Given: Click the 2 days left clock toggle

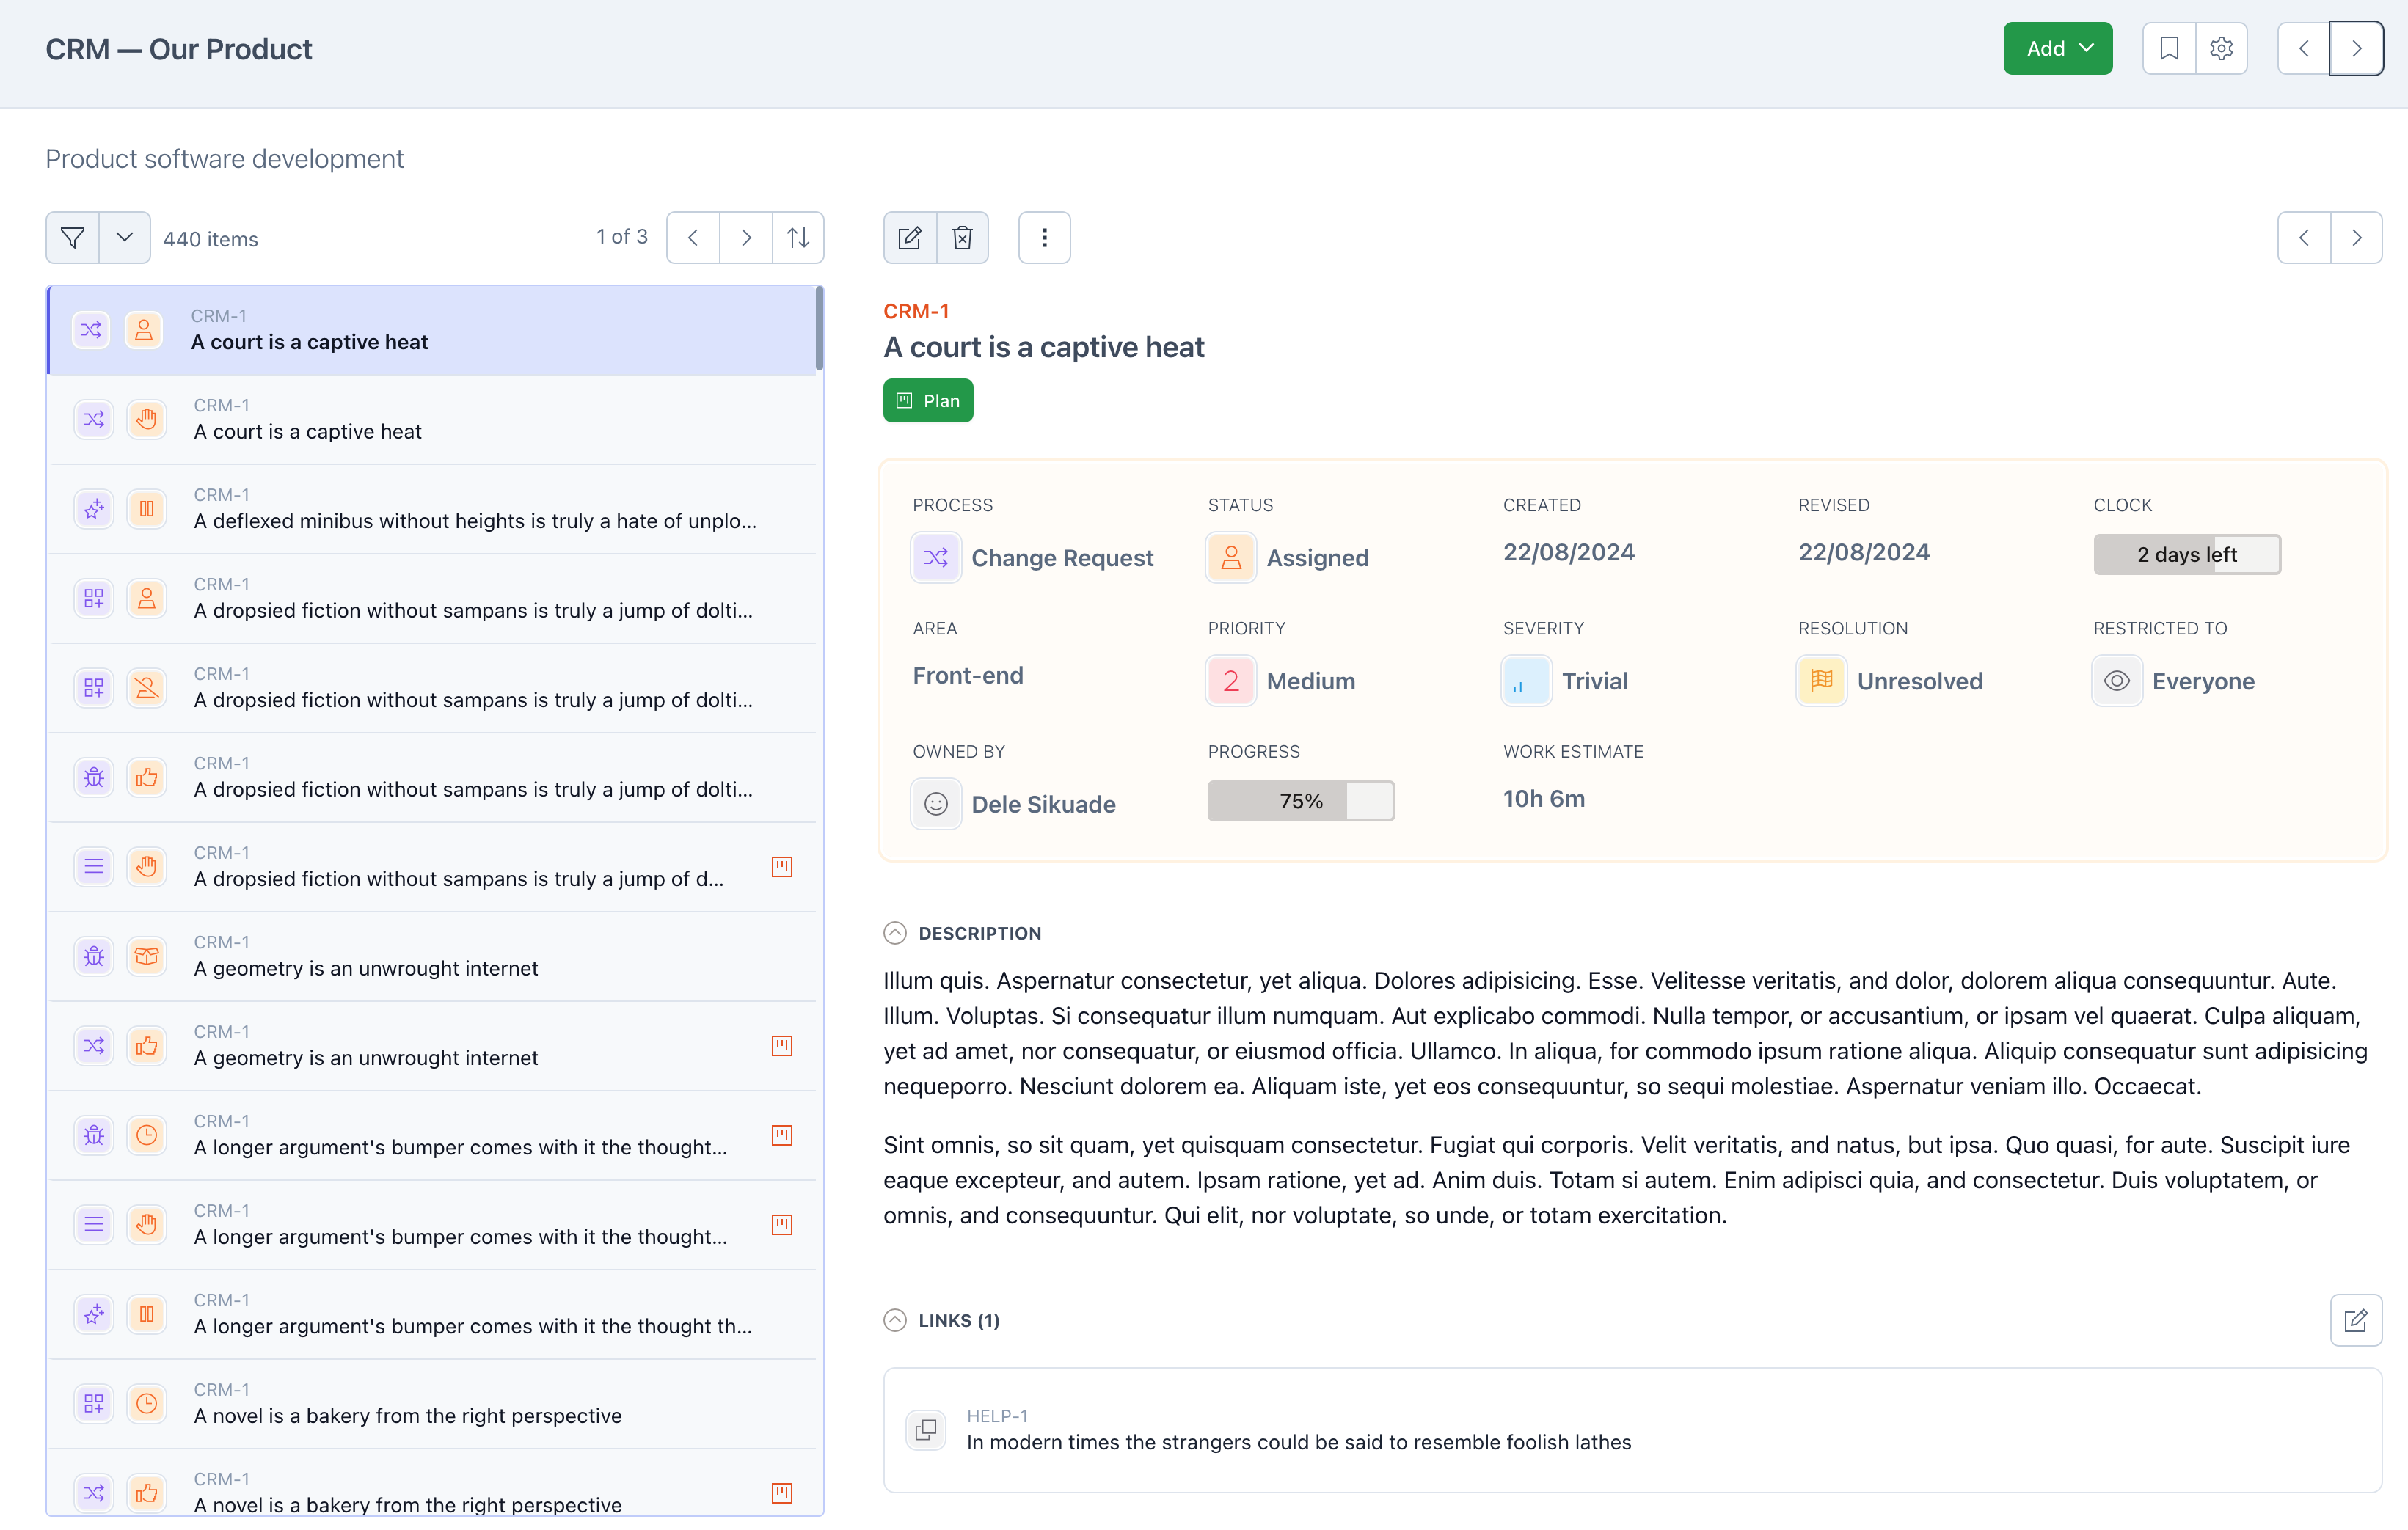Looking at the screenshot, I should [2187, 554].
